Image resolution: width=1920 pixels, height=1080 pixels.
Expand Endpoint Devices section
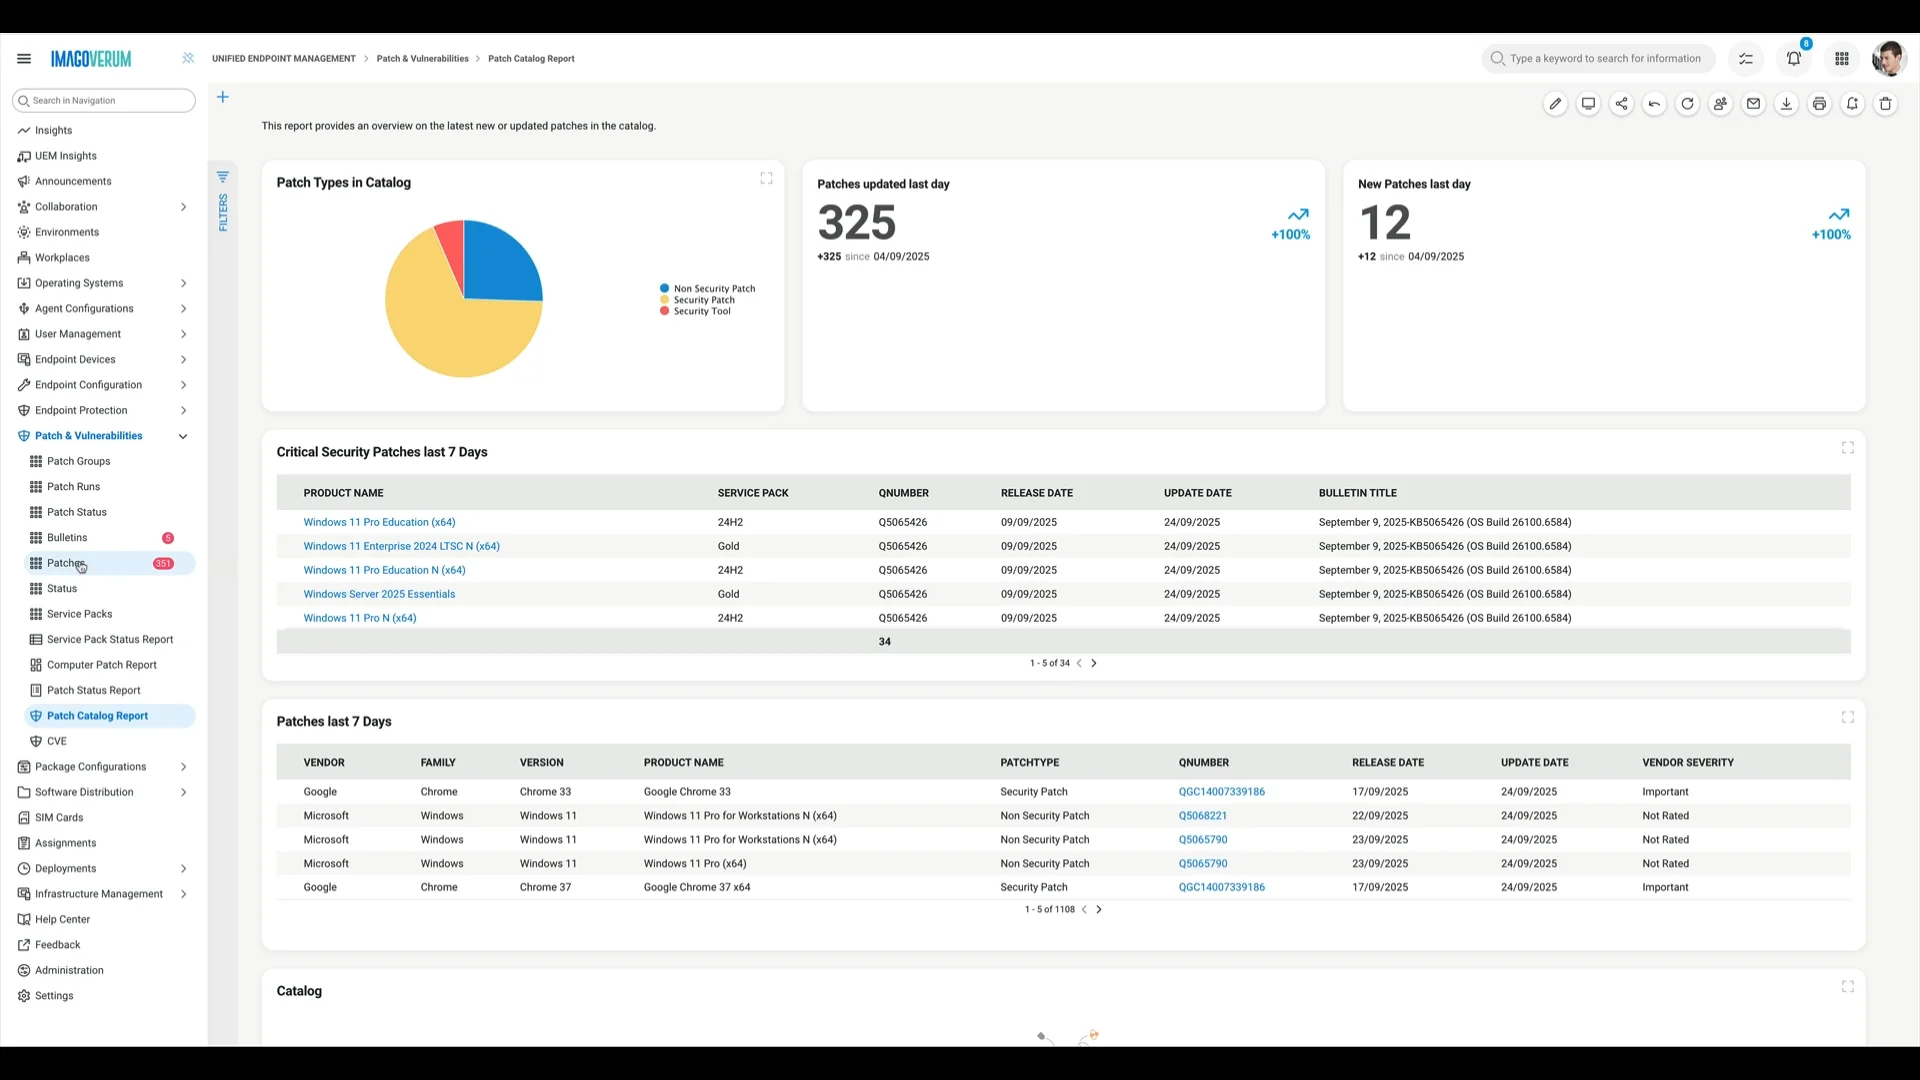tap(183, 360)
